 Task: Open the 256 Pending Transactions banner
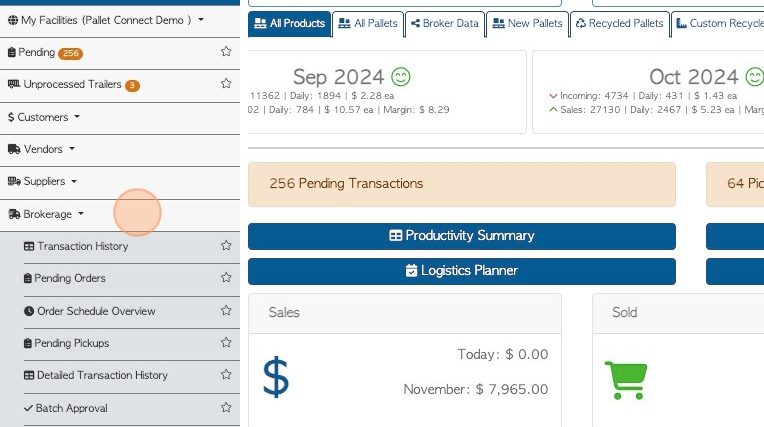(462, 184)
